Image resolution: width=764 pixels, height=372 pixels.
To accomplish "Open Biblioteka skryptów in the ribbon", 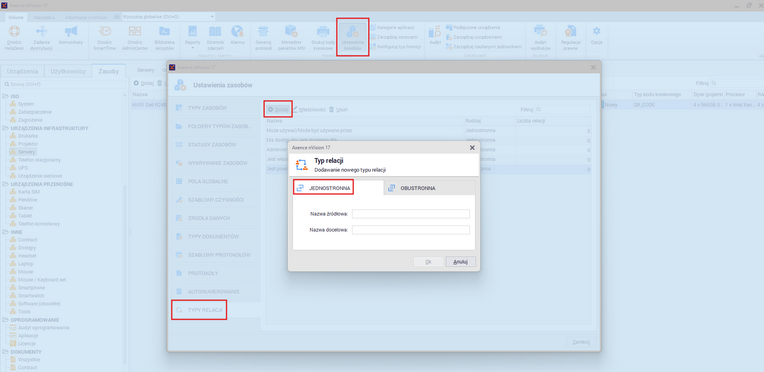I will (164, 37).
